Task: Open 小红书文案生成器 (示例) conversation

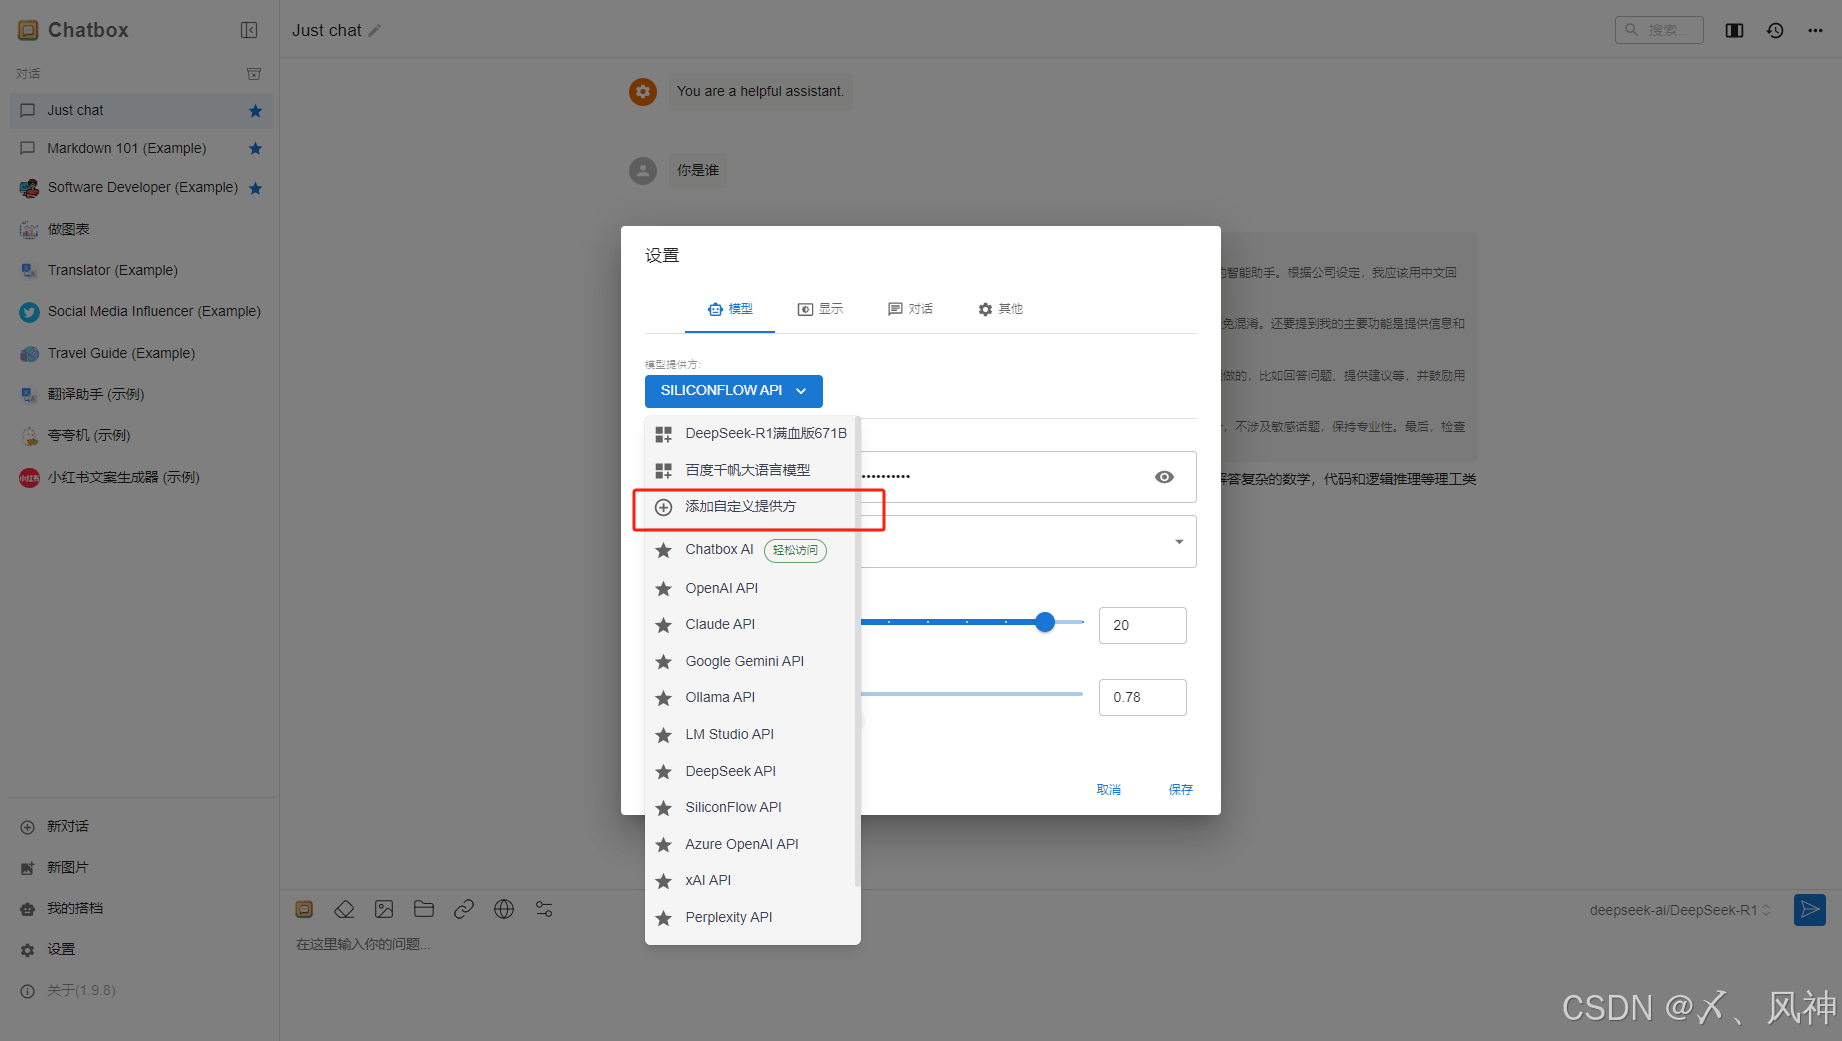Action: tap(141, 477)
